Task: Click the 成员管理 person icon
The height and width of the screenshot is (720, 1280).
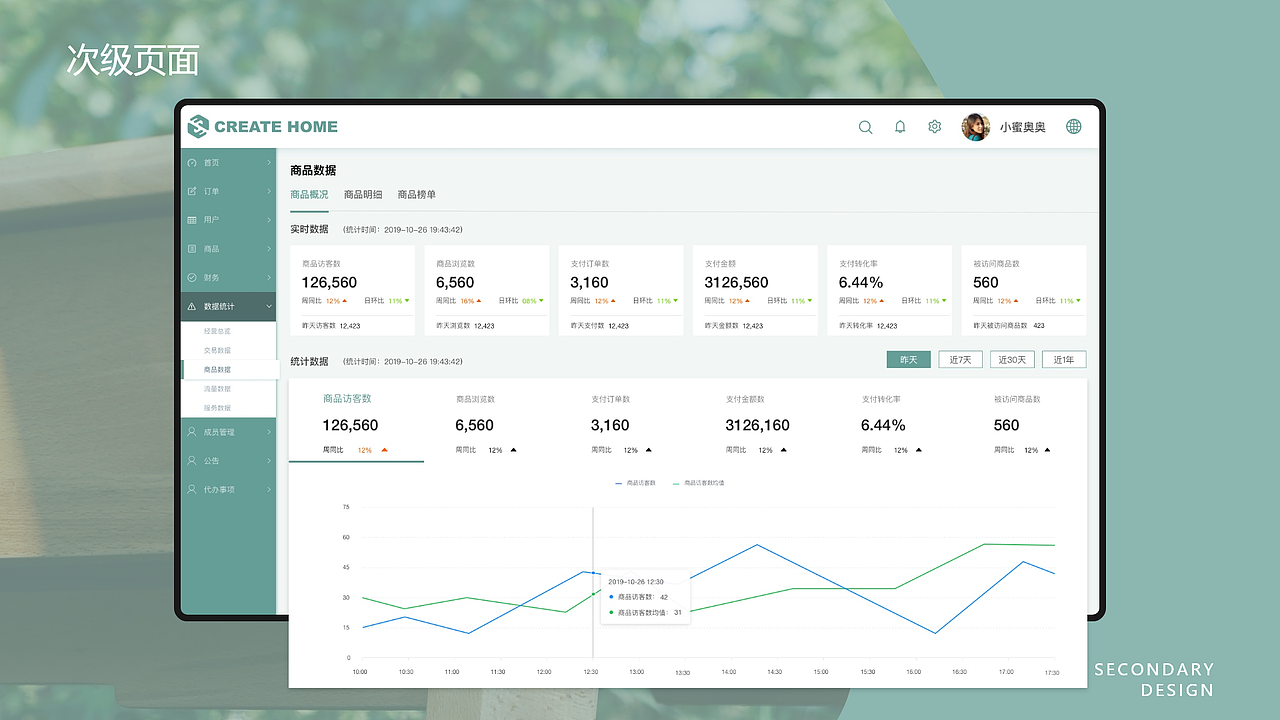Action: [192, 432]
